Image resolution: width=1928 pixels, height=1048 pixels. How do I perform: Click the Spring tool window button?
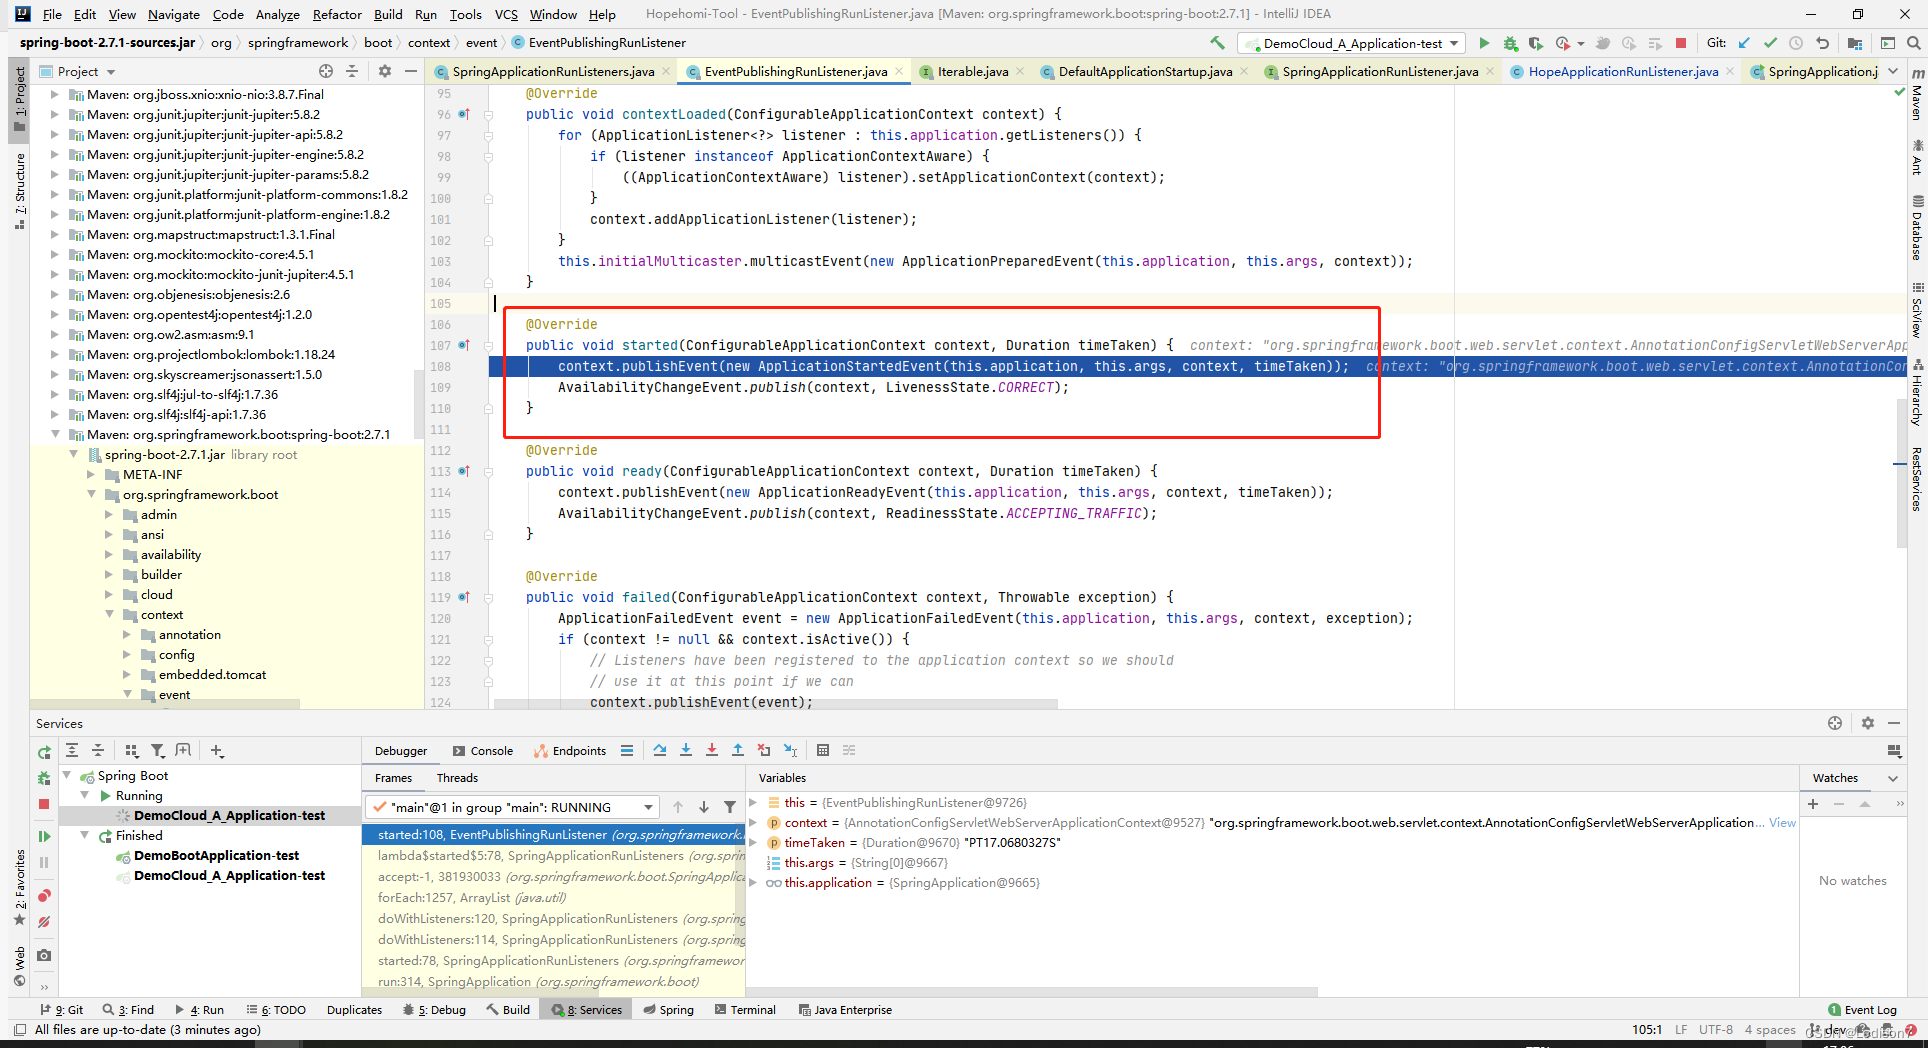(x=668, y=1010)
